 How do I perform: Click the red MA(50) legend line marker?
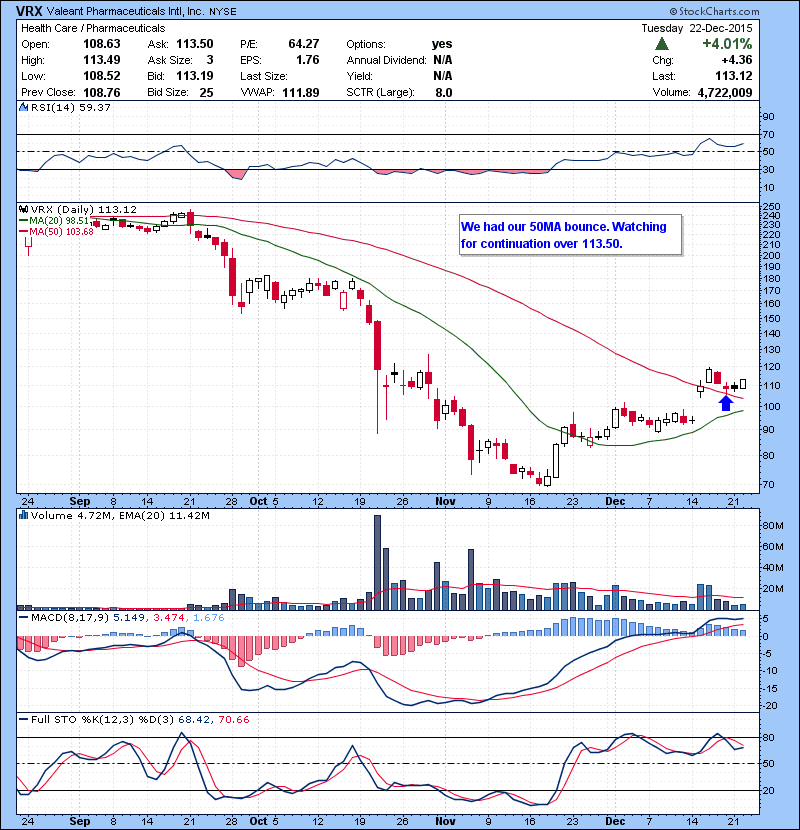23,231
